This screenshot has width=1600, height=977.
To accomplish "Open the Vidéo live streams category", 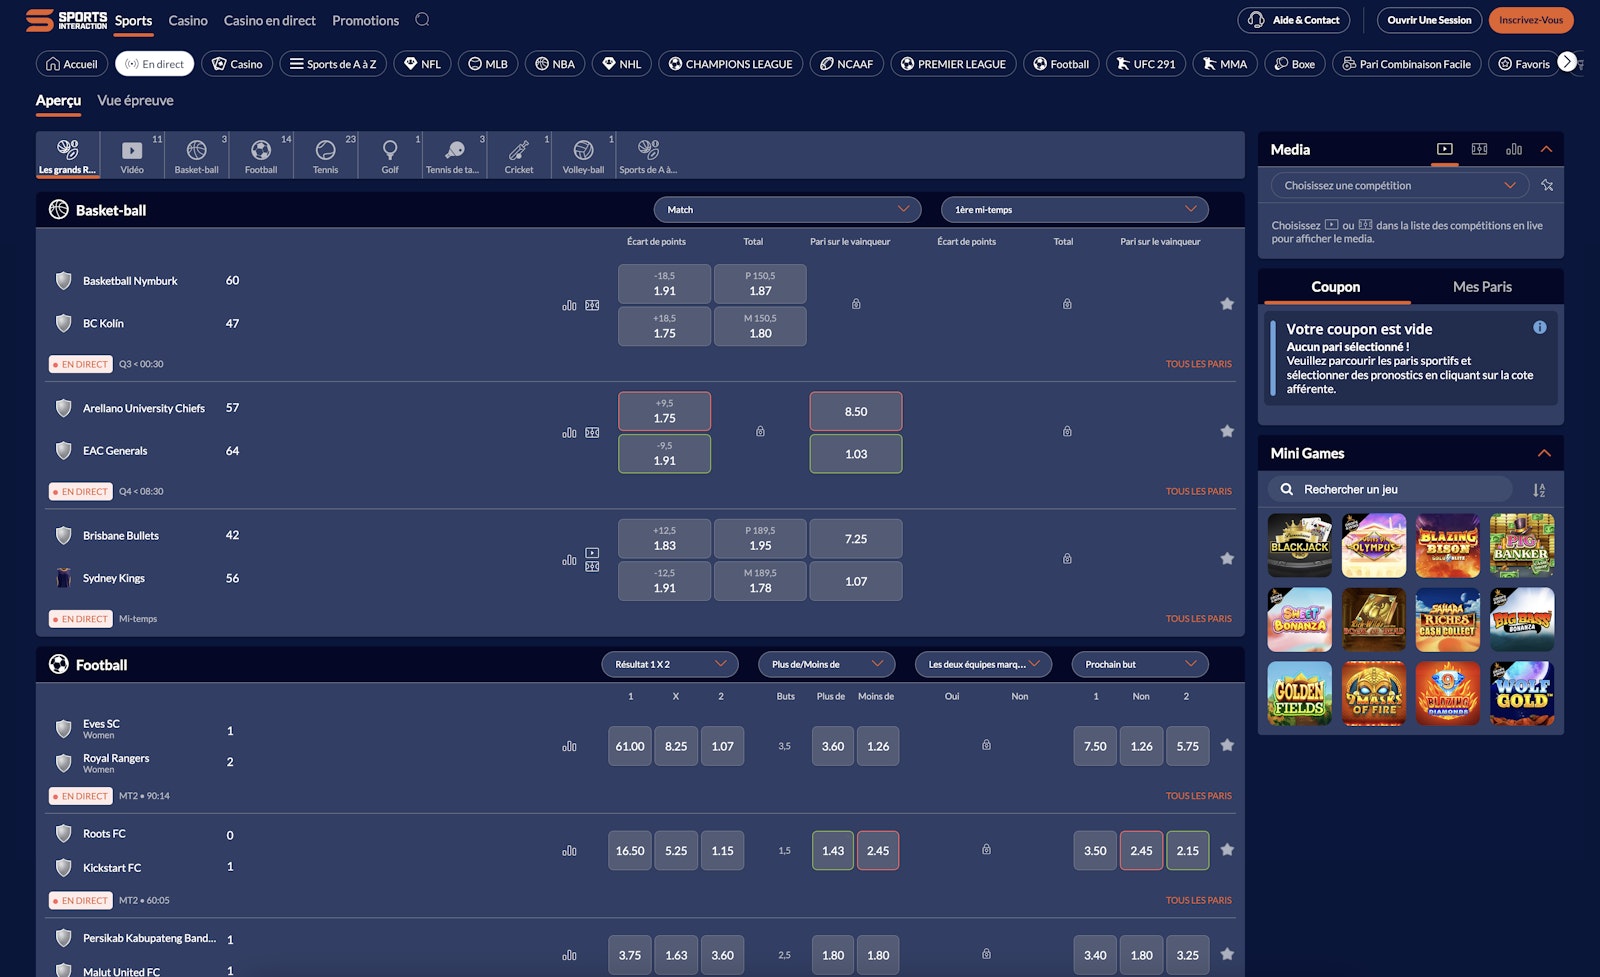I will [131, 152].
